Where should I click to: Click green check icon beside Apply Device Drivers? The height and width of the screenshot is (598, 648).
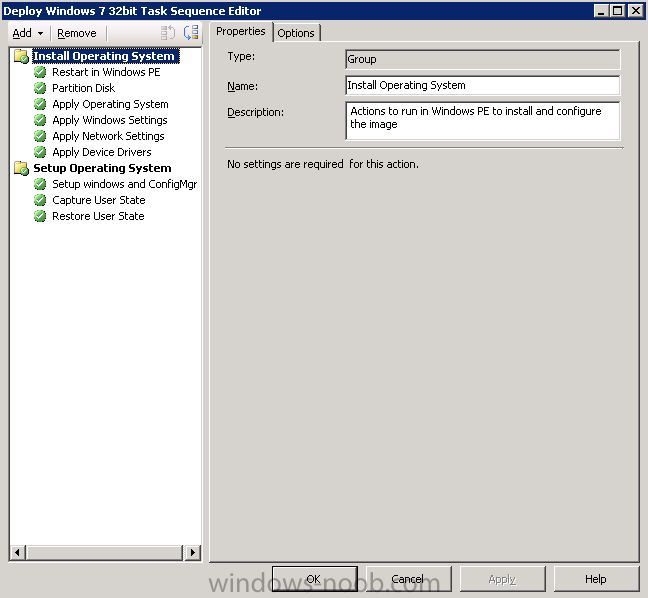(40, 152)
